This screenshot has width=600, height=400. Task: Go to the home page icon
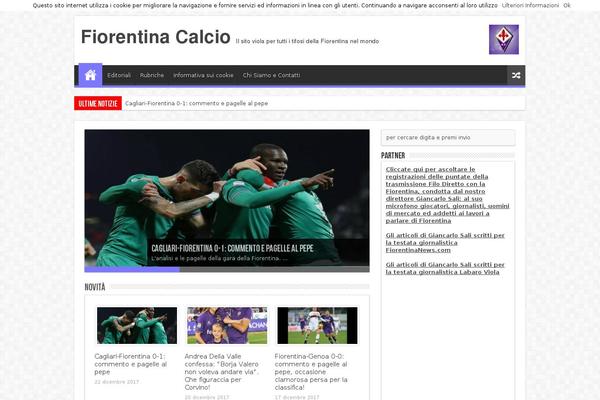tap(90, 75)
